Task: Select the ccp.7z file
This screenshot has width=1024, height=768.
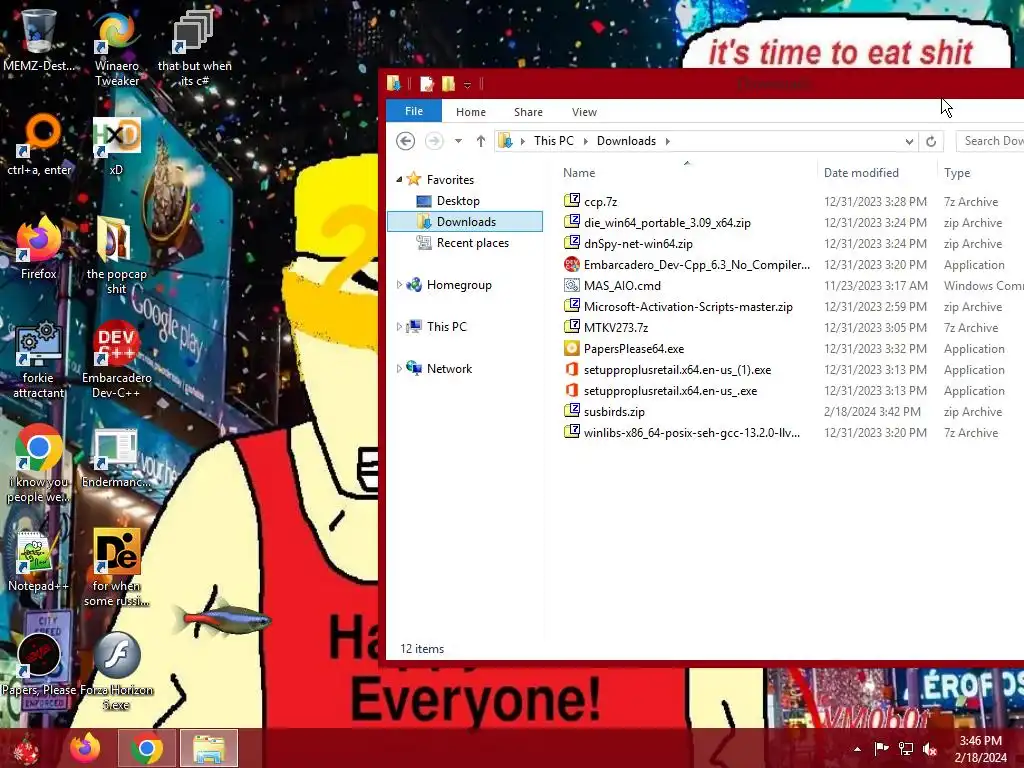Action: tap(600, 202)
